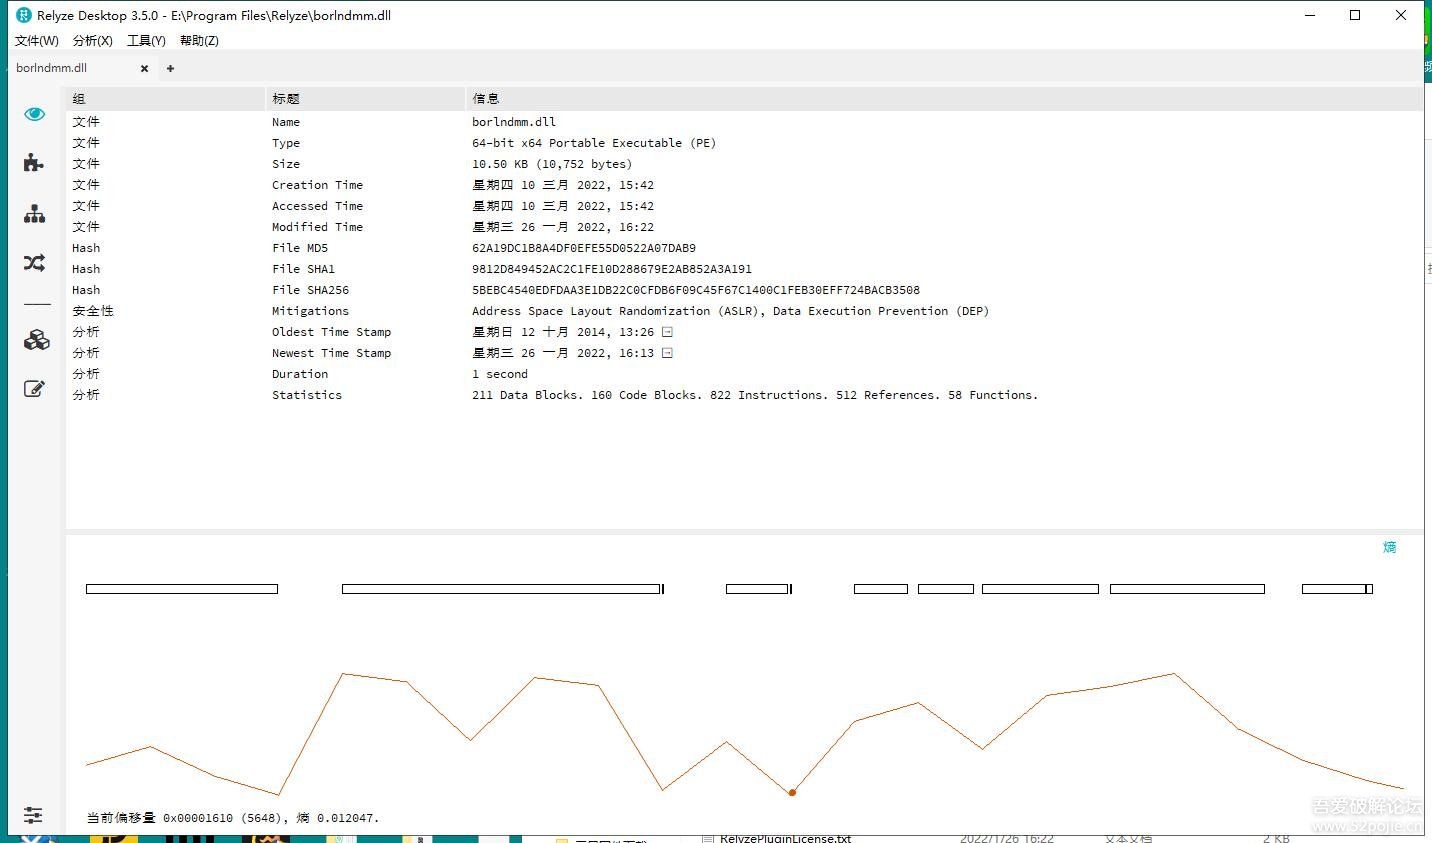Click the Relyze app logo in title bar
Viewport: 1432px width, 843px height.
[x=23, y=15]
